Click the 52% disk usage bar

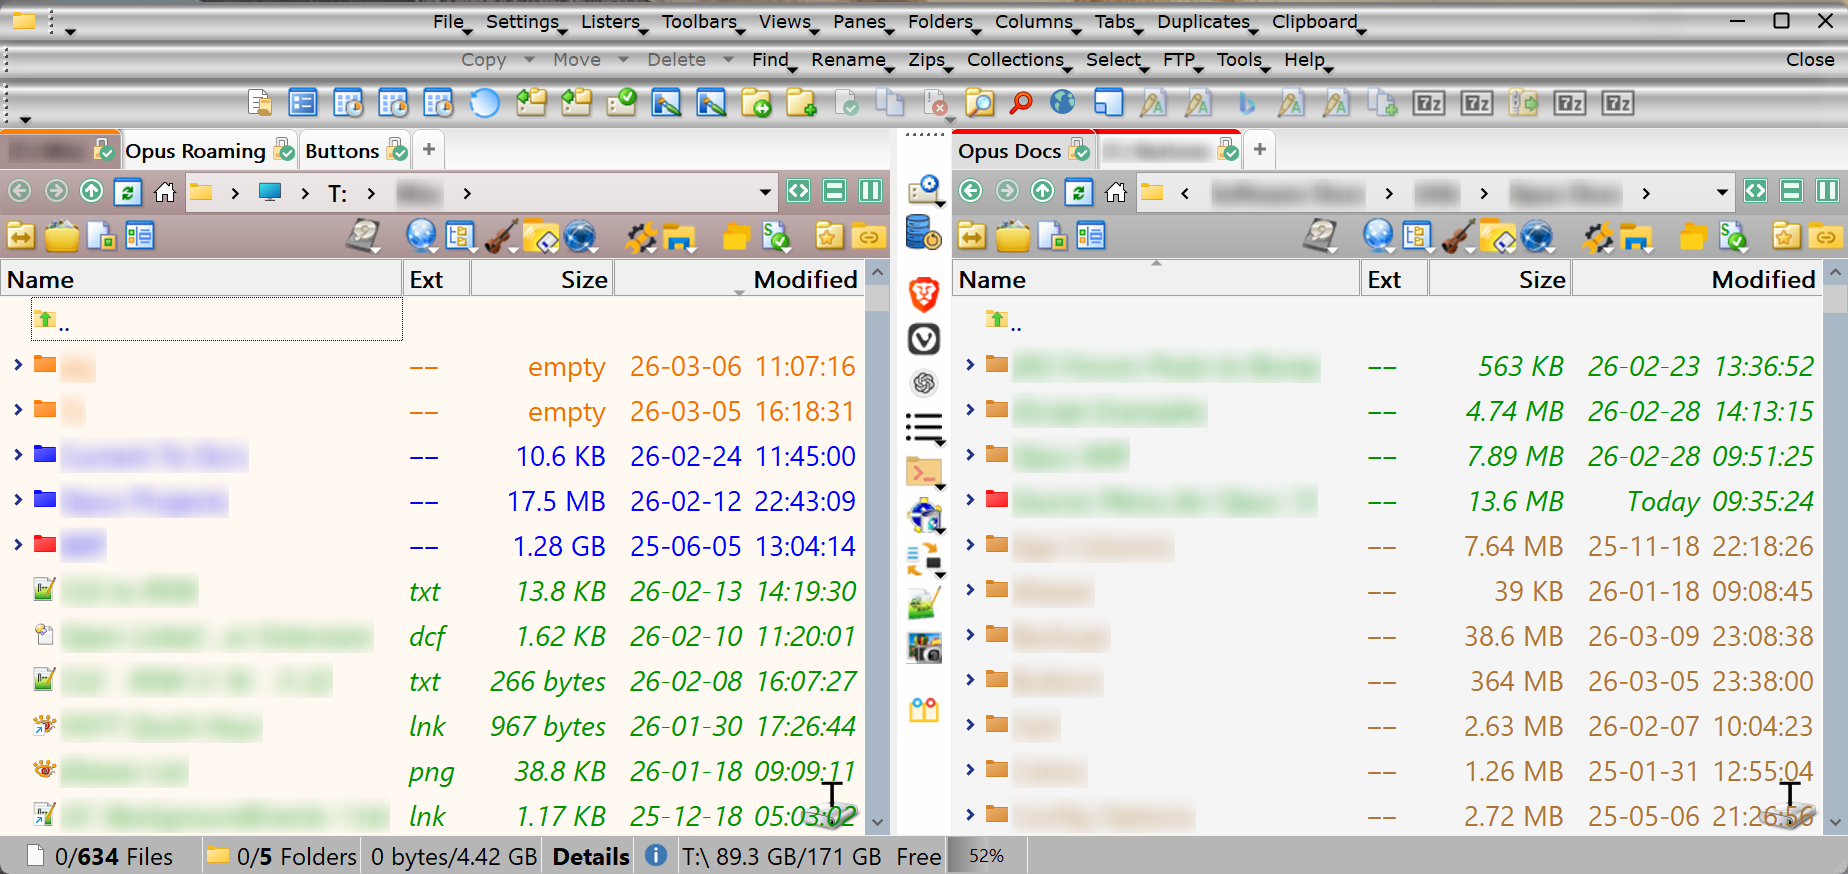(986, 857)
